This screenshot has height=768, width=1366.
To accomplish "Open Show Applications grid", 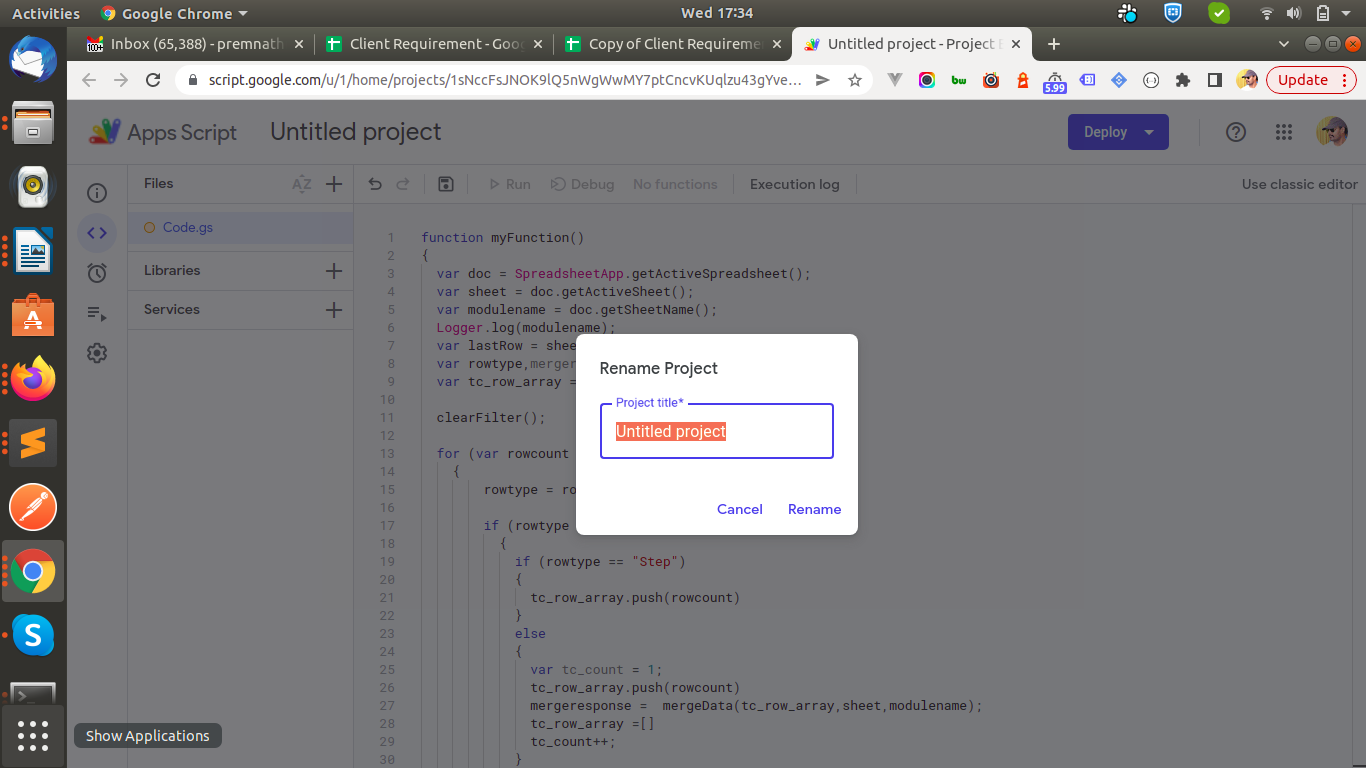I will tap(33, 736).
